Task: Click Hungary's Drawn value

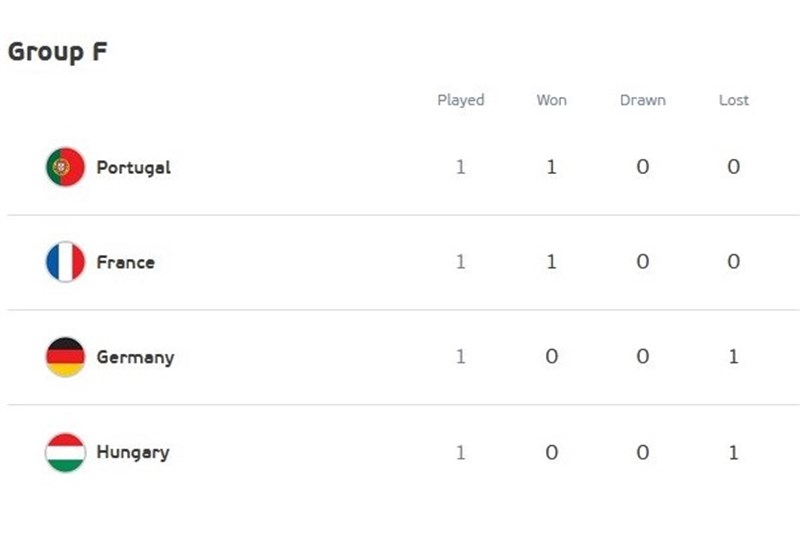Action: tap(642, 452)
